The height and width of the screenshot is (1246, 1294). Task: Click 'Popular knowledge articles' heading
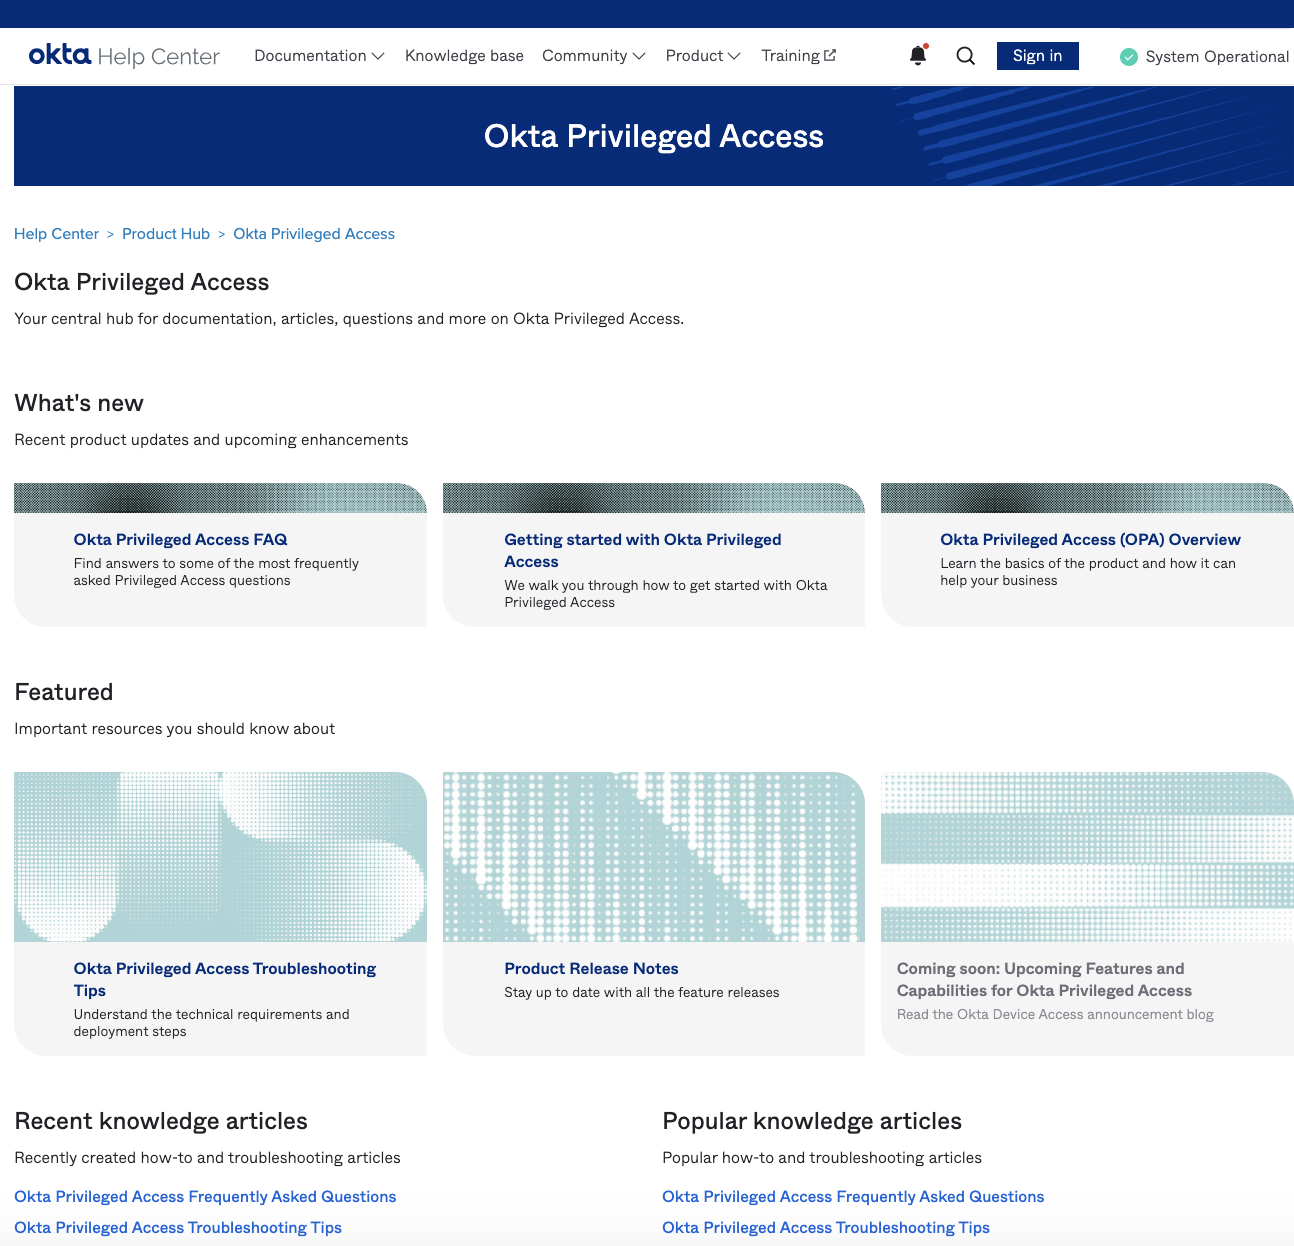(x=812, y=1121)
